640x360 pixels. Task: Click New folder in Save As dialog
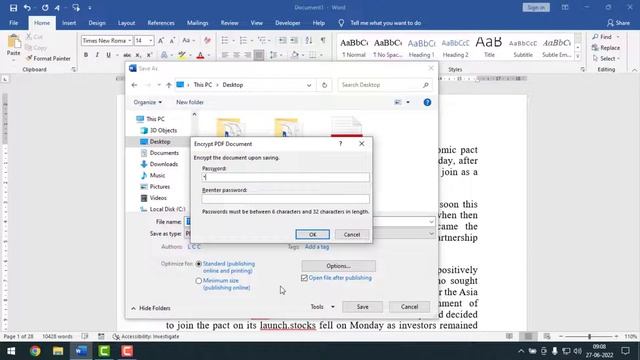pyautogui.click(x=190, y=102)
